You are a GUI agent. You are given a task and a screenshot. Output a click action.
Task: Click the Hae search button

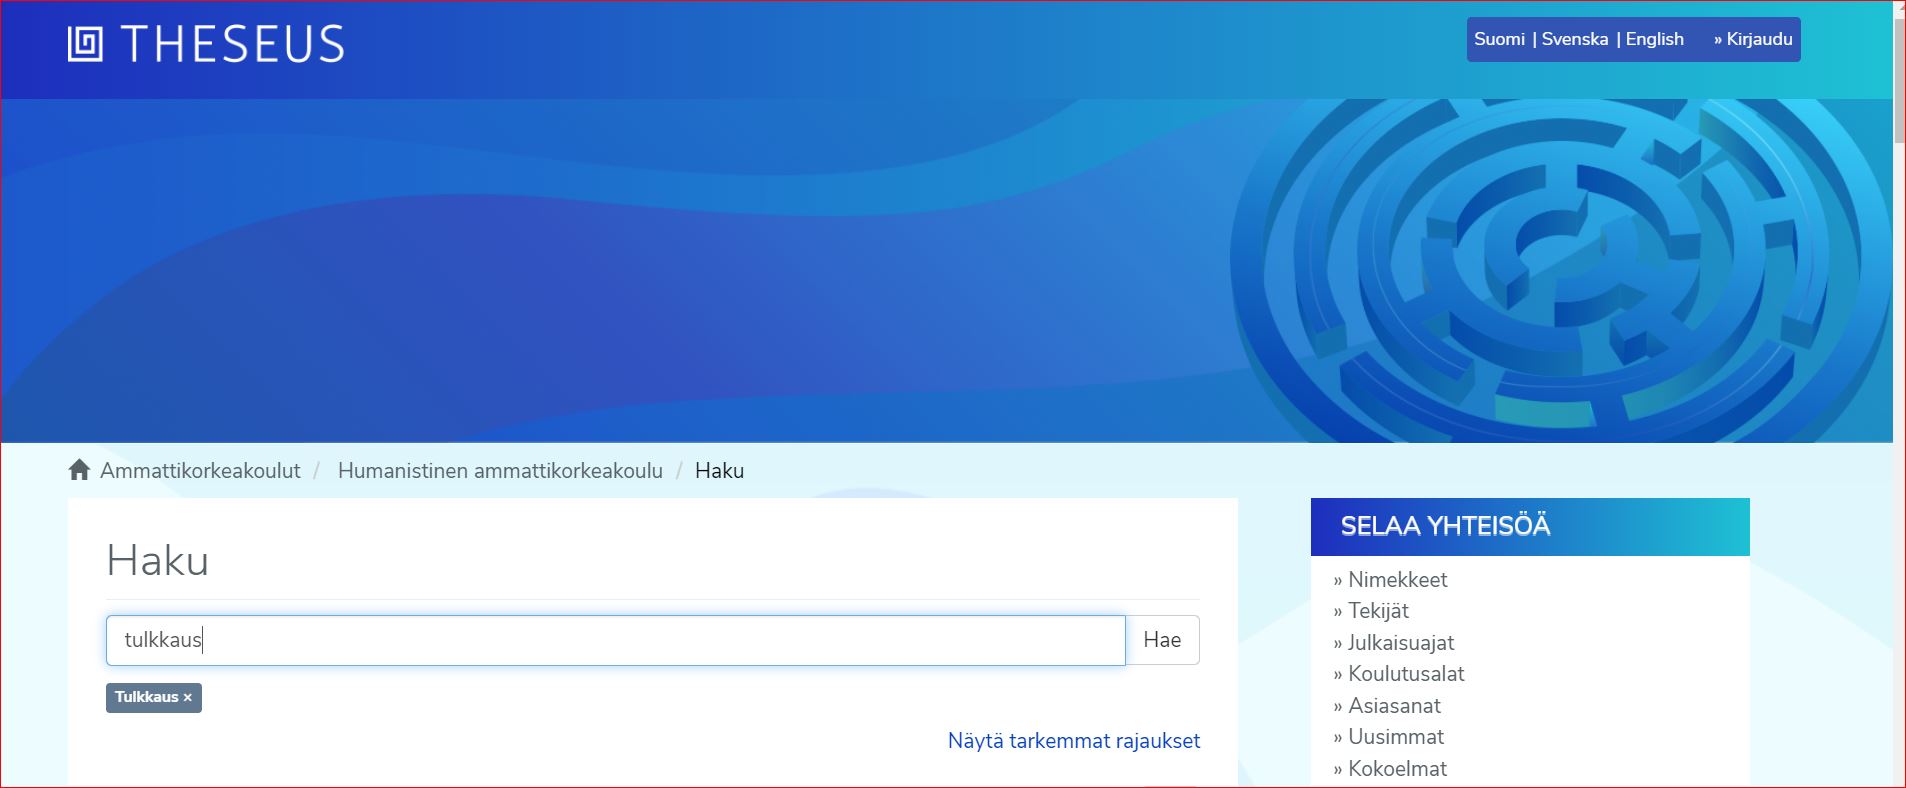coord(1162,640)
